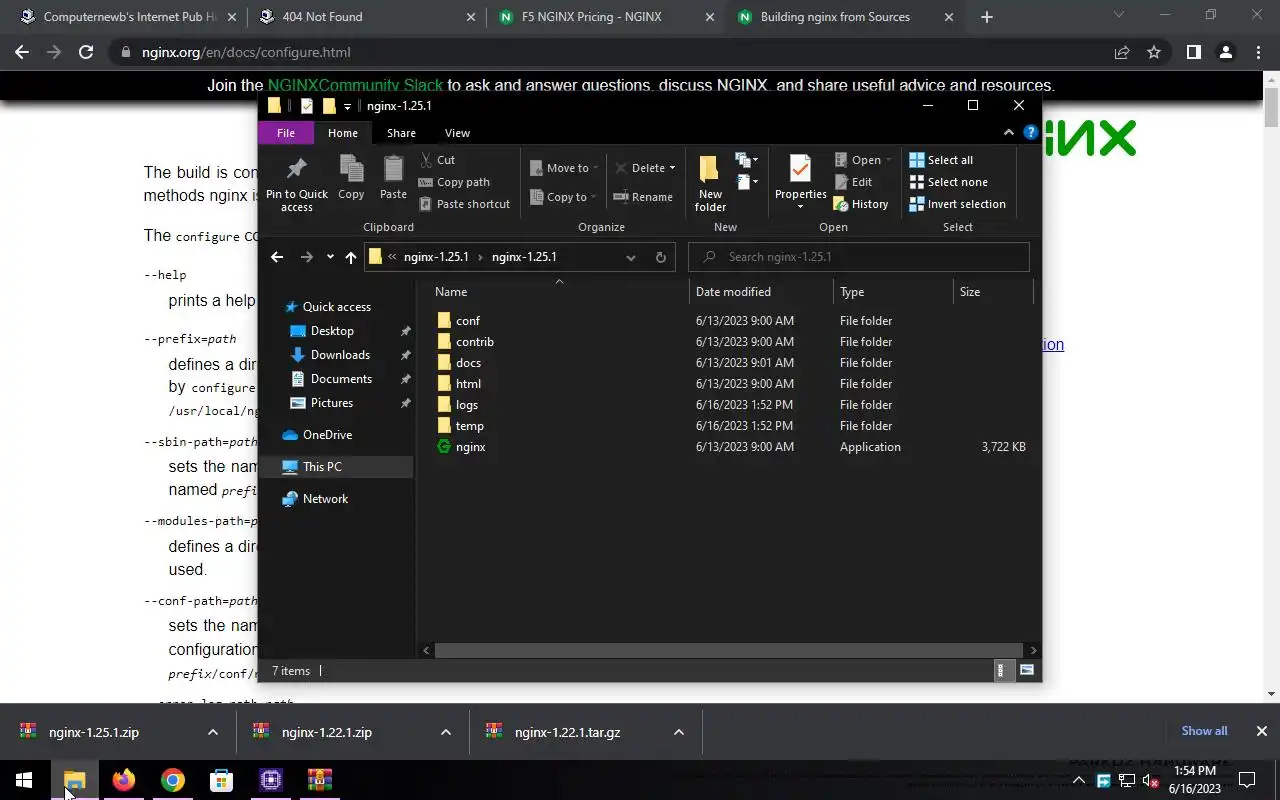Click the Search nginx-1.25.1 field
This screenshot has width=1280, height=800.
pyautogui.click(x=859, y=257)
